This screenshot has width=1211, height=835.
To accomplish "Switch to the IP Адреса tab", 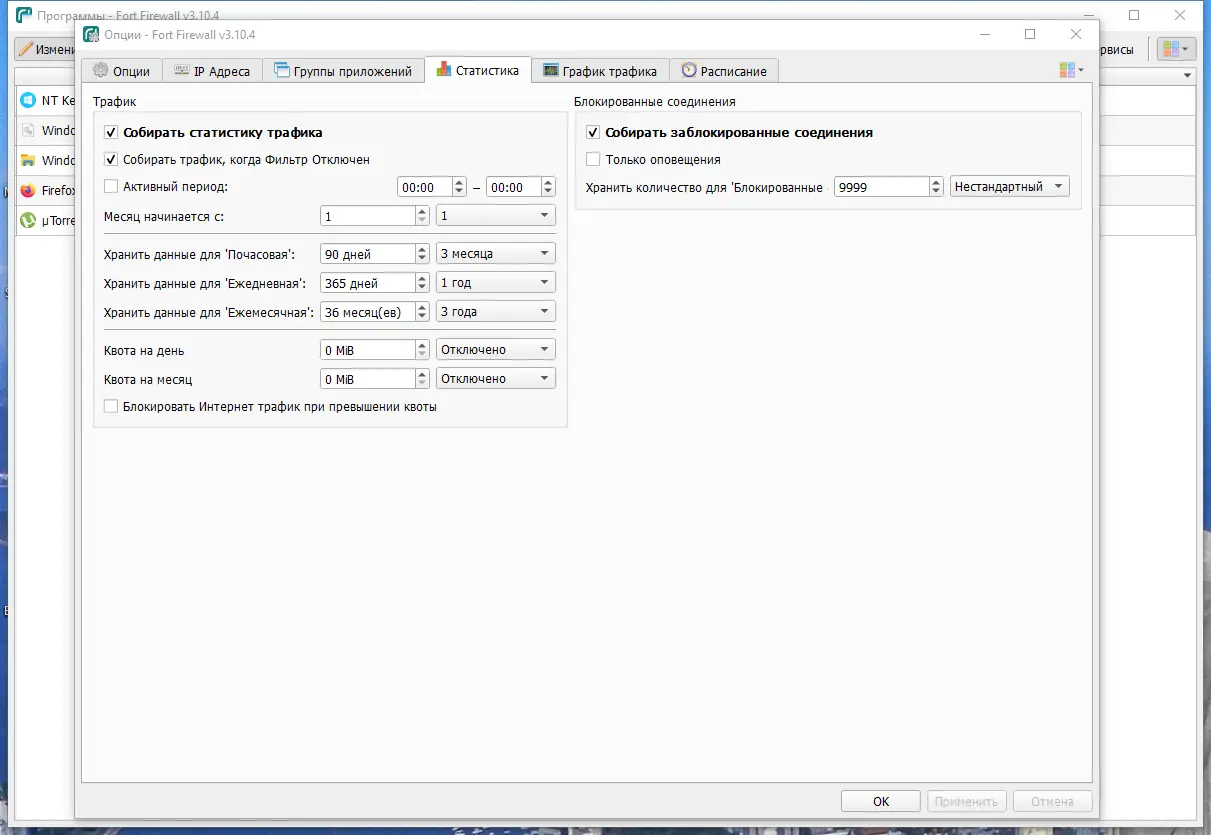I will click(x=212, y=71).
